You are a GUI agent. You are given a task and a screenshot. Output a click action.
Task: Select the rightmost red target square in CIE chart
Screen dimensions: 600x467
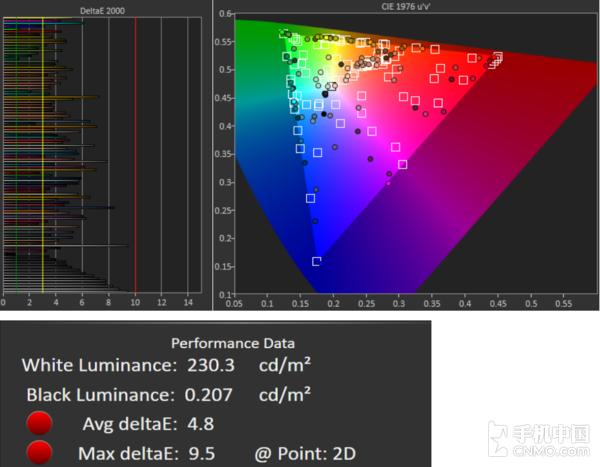point(497,57)
